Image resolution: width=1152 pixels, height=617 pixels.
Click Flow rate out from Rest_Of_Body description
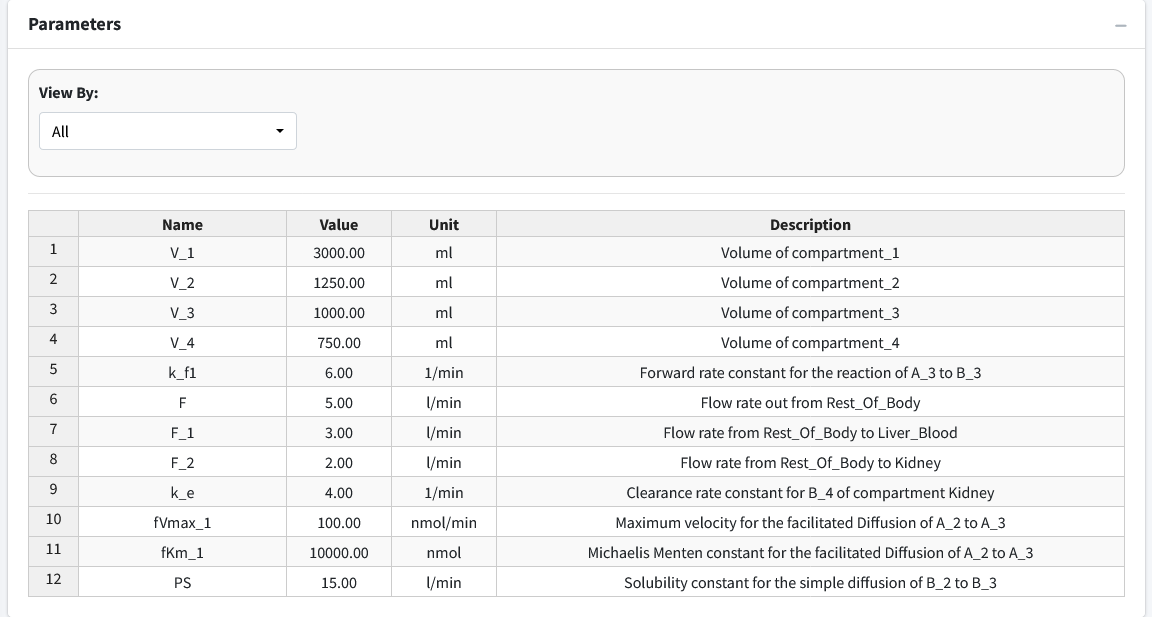[x=810, y=403]
